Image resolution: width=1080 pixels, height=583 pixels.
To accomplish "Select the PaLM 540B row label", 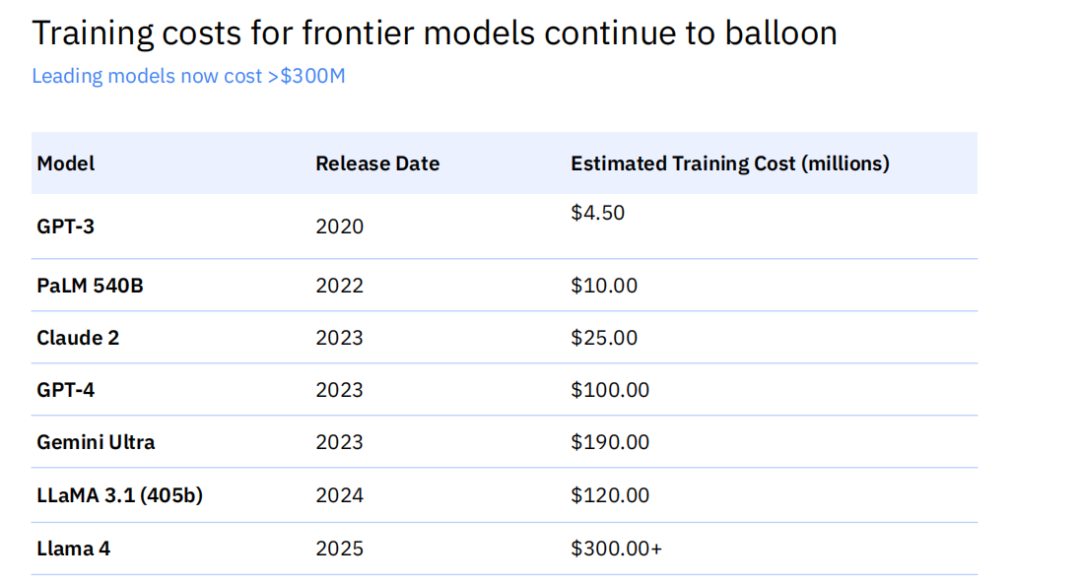I will pyautogui.click(x=90, y=285).
